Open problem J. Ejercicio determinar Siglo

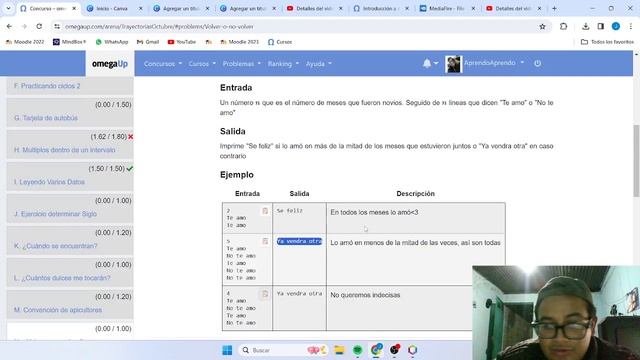coord(56,214)
